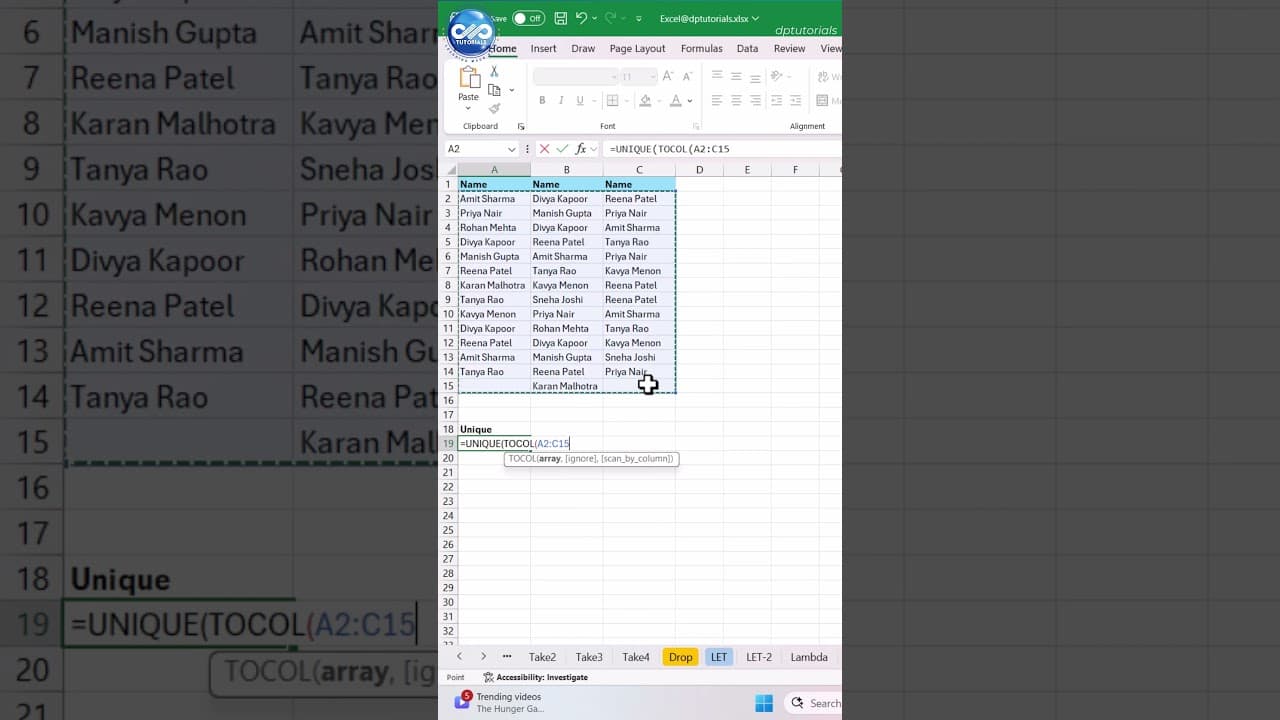
Task: Click the Save icon in Quick Access toolbar
Action: pyautogui.click(x=561, y=18)
